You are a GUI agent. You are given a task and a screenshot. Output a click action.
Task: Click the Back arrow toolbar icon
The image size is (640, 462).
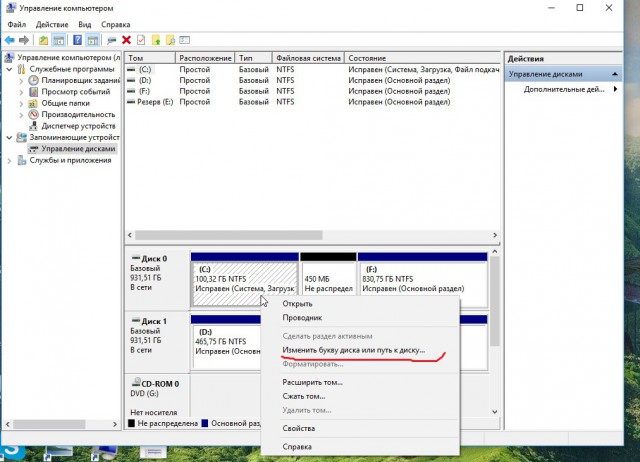[x=11, y=40]
